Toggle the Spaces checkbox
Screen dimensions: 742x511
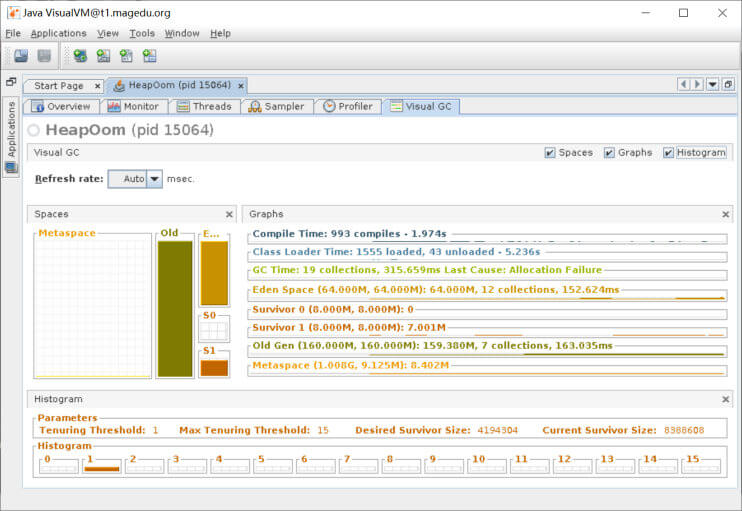click(x=549, y=152)
